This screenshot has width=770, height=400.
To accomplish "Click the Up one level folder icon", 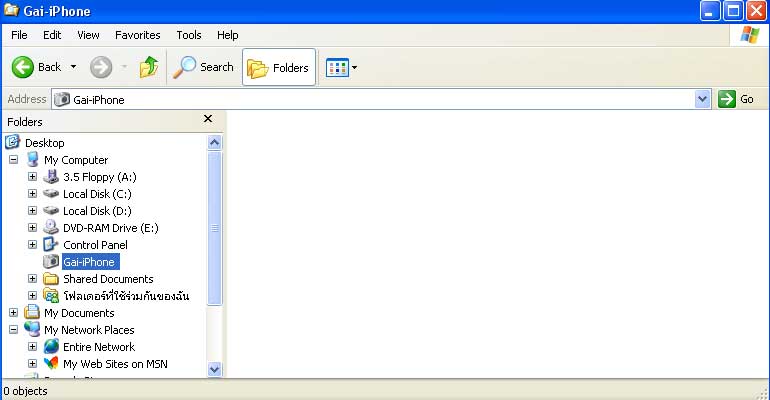I will point(149,67).
